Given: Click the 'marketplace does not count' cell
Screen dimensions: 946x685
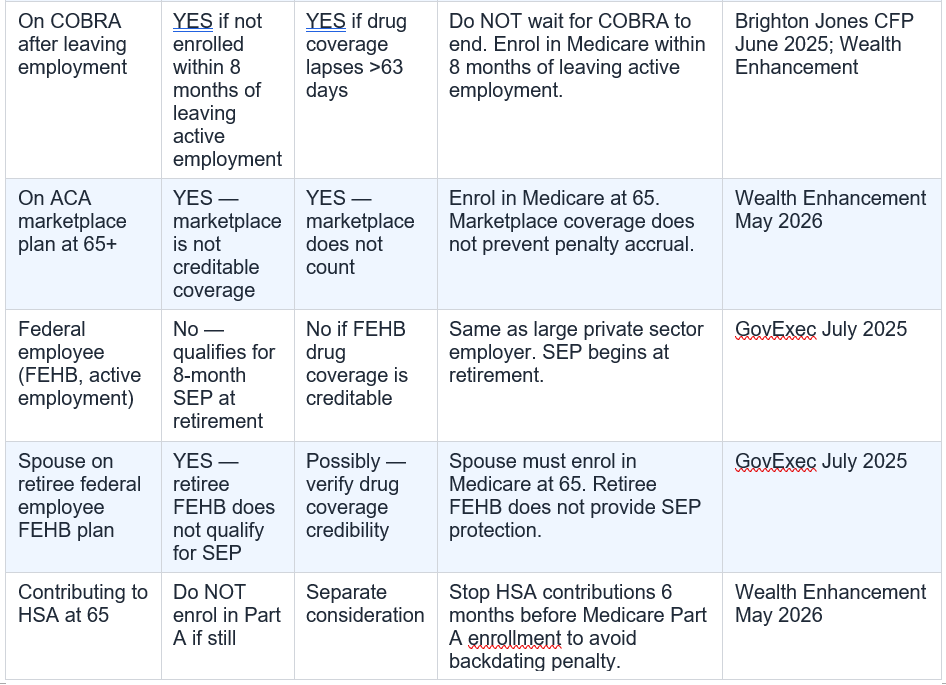Looking at the screenshot, I should (366, 244).
